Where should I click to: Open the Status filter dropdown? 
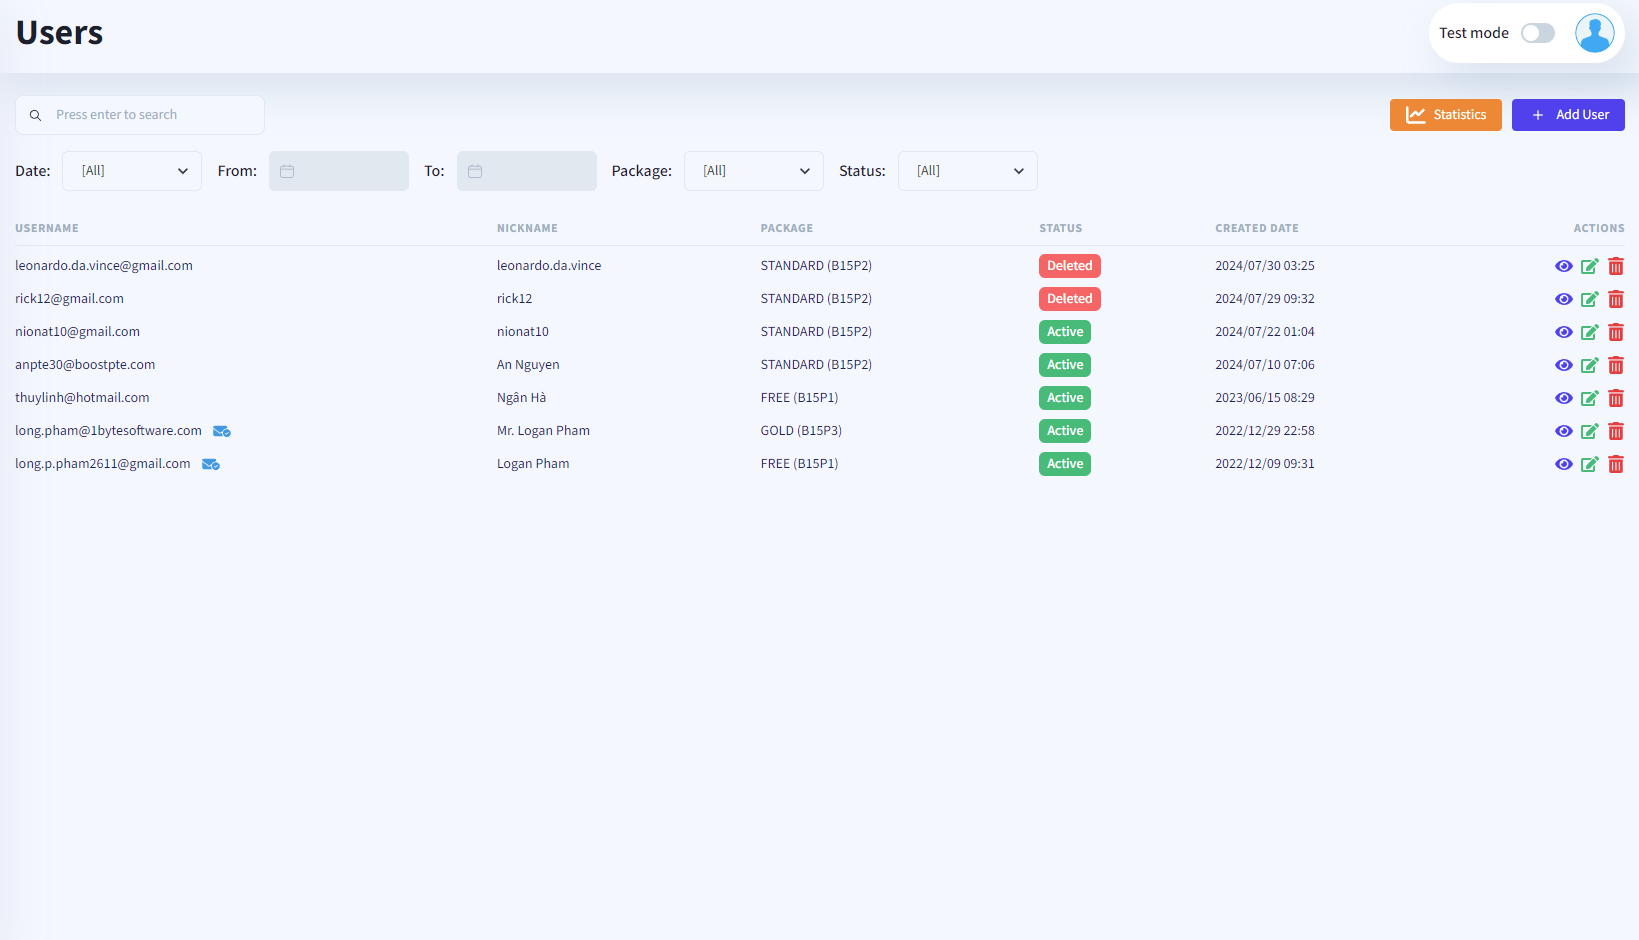click(x=967, y=171)
